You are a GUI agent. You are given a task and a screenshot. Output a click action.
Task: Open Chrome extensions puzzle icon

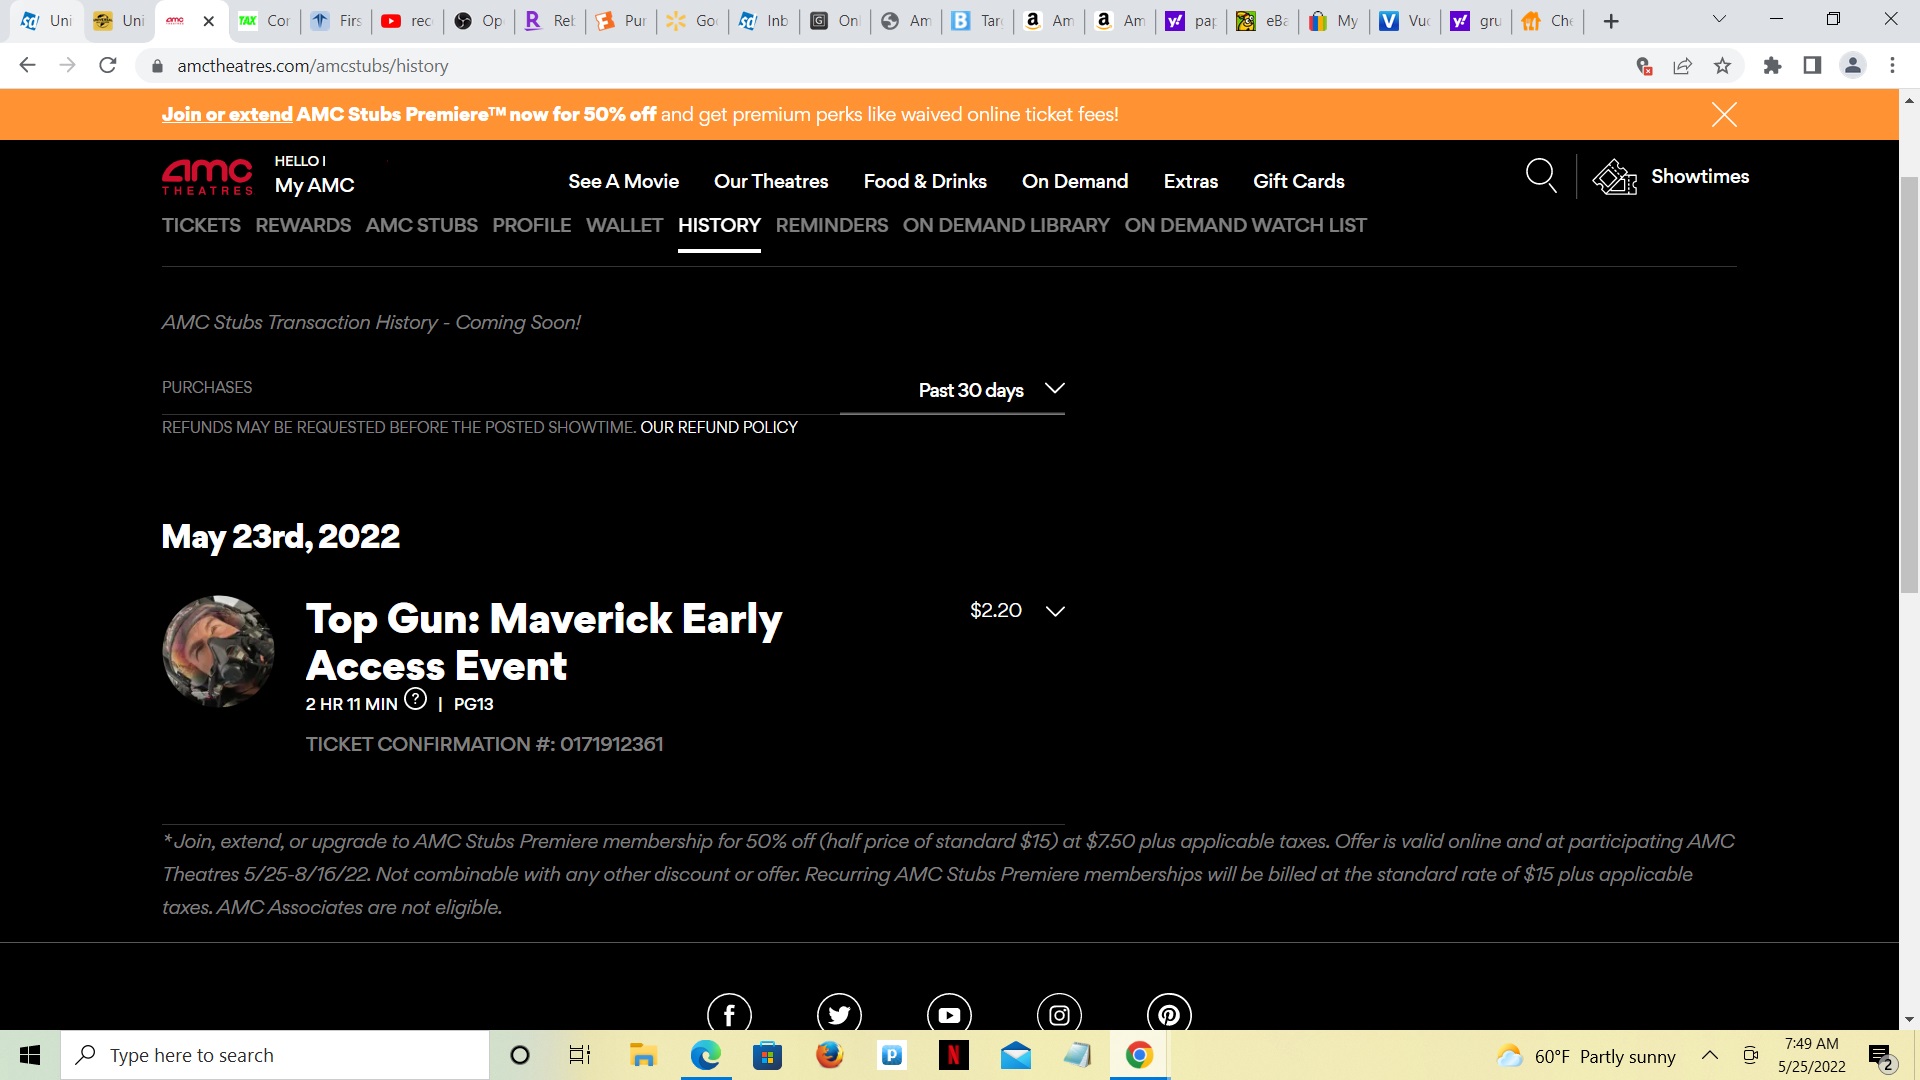coord(1772,66)
